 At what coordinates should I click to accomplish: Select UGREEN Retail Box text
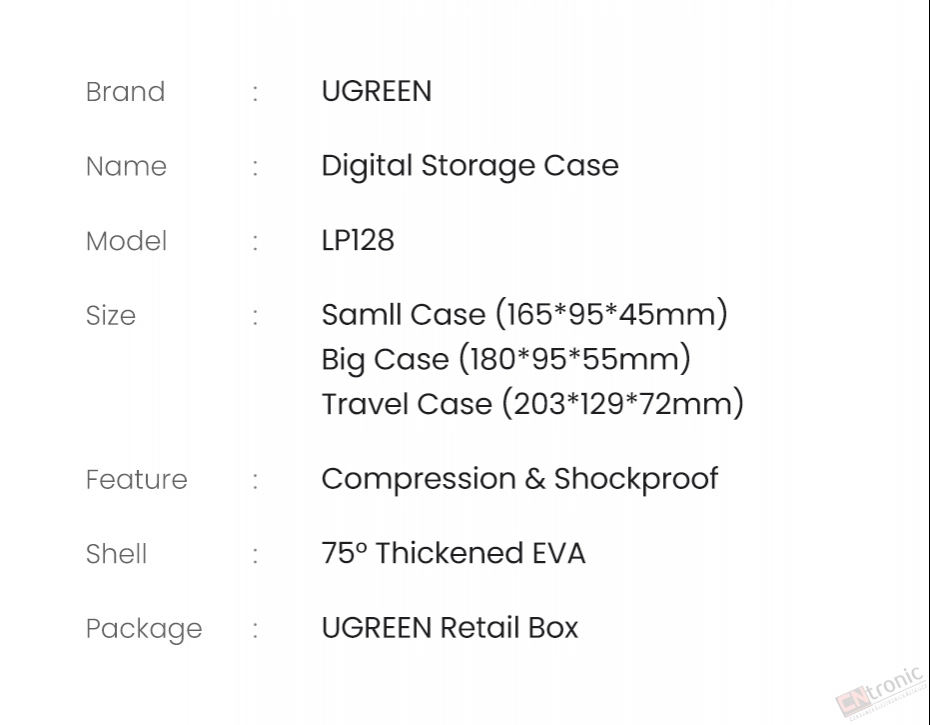click(450, 628)
